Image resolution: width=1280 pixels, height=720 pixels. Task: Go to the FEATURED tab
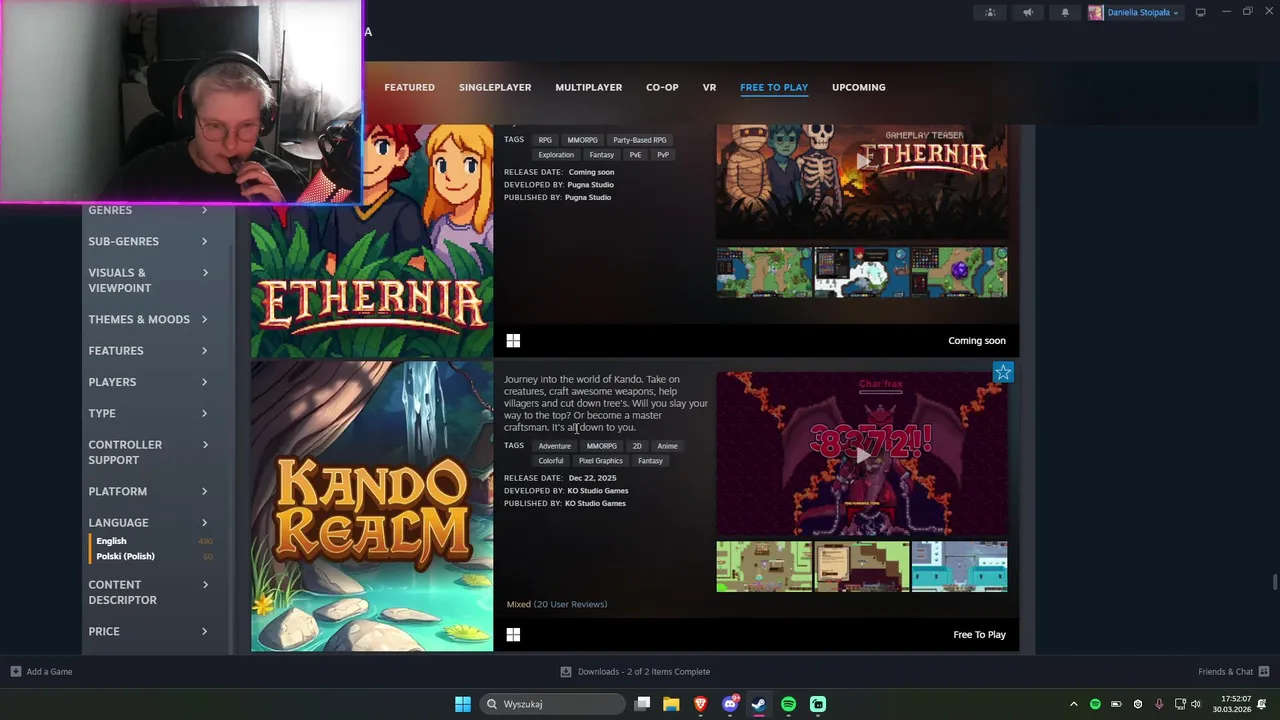(x=409, y=87)
